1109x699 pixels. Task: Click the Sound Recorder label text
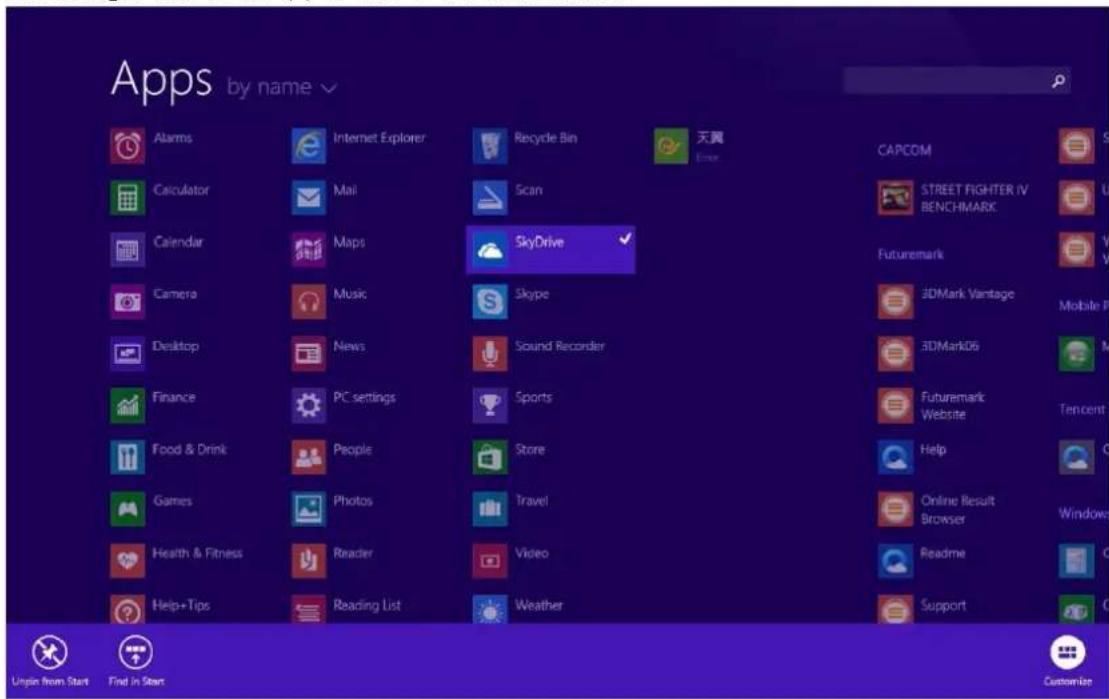click(x=559, y=346)
